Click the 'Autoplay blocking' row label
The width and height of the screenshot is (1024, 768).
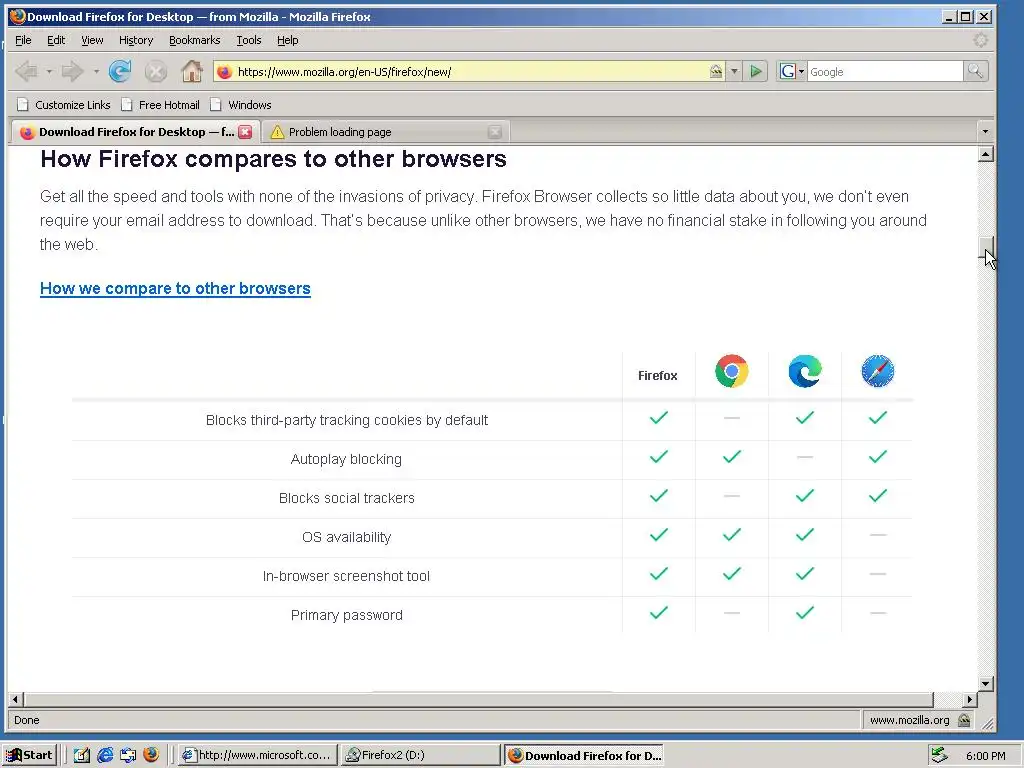pos(346,459)
